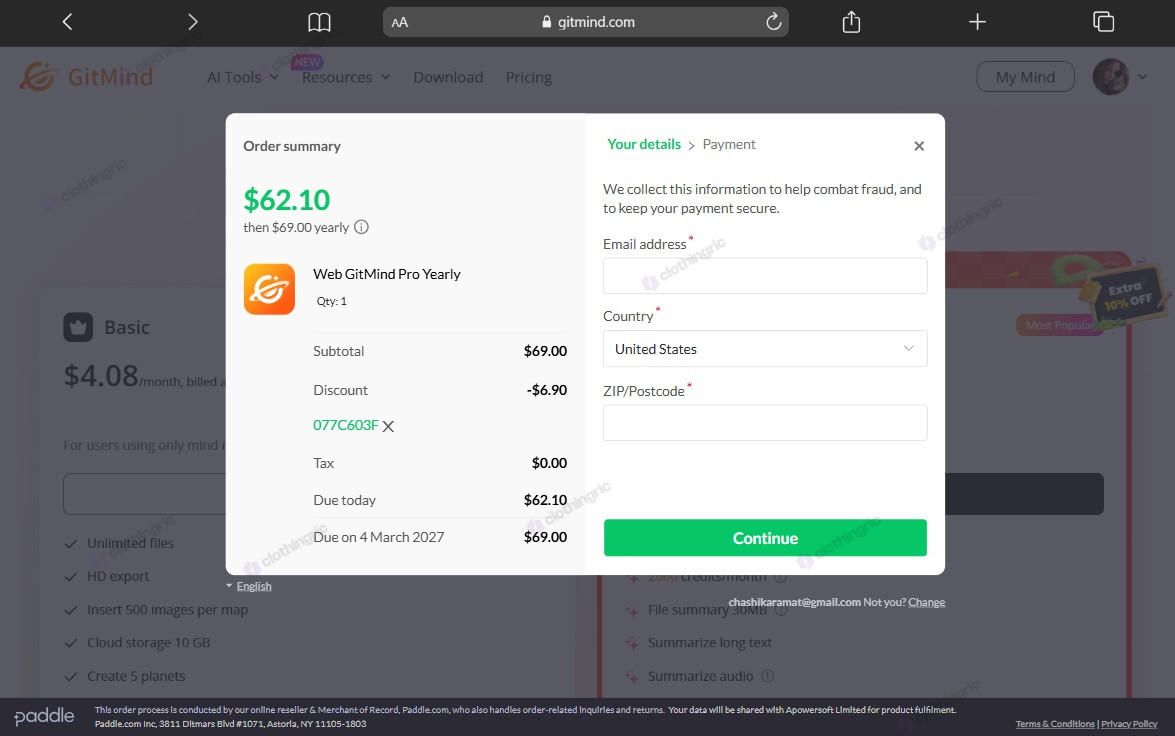Open the Download page

coord(448,77)
